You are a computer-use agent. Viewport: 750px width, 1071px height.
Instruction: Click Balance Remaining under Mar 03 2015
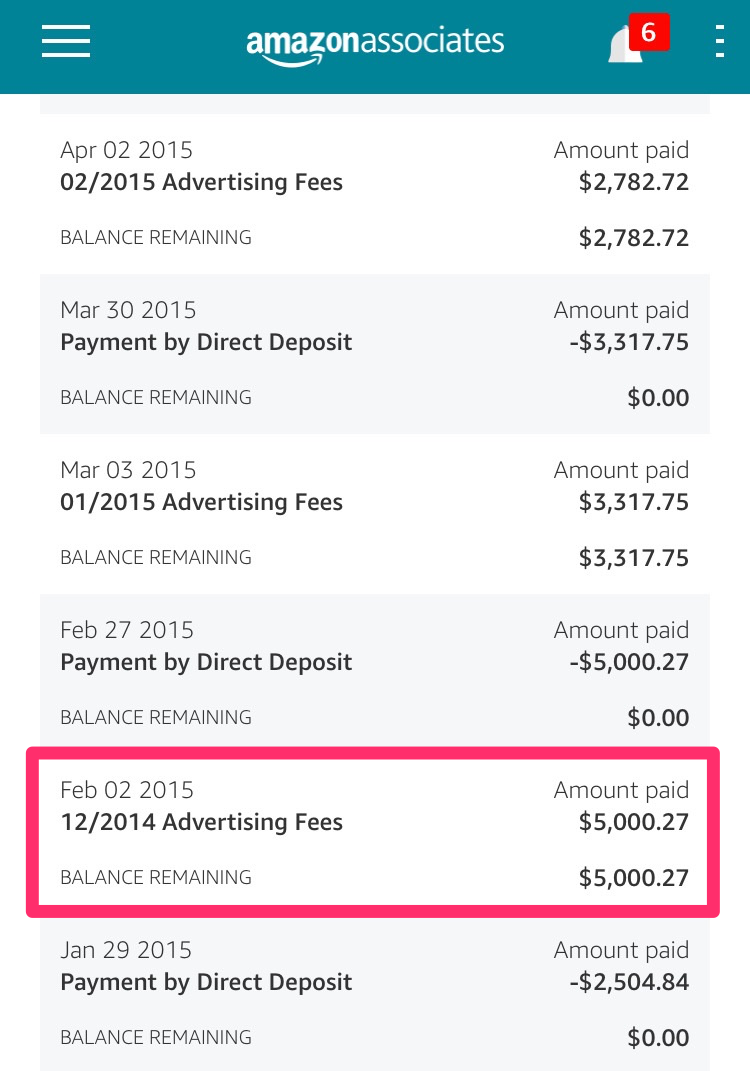pyautogui.click(x=156, y=557)
